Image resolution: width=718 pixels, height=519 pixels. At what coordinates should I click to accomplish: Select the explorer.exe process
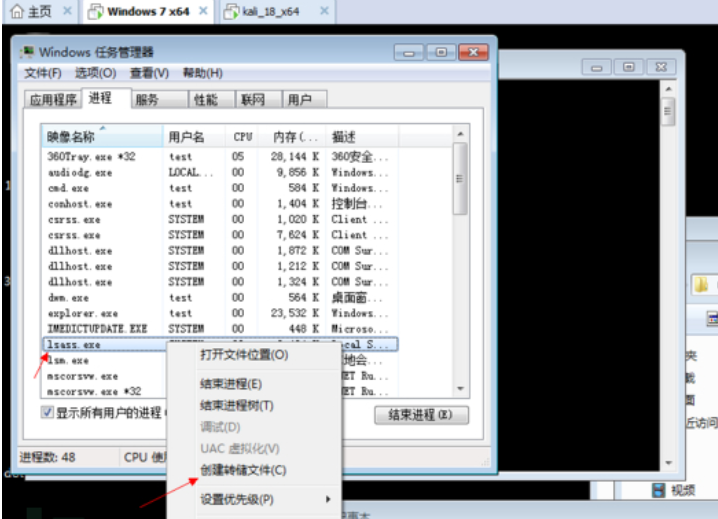pos(220,313)
